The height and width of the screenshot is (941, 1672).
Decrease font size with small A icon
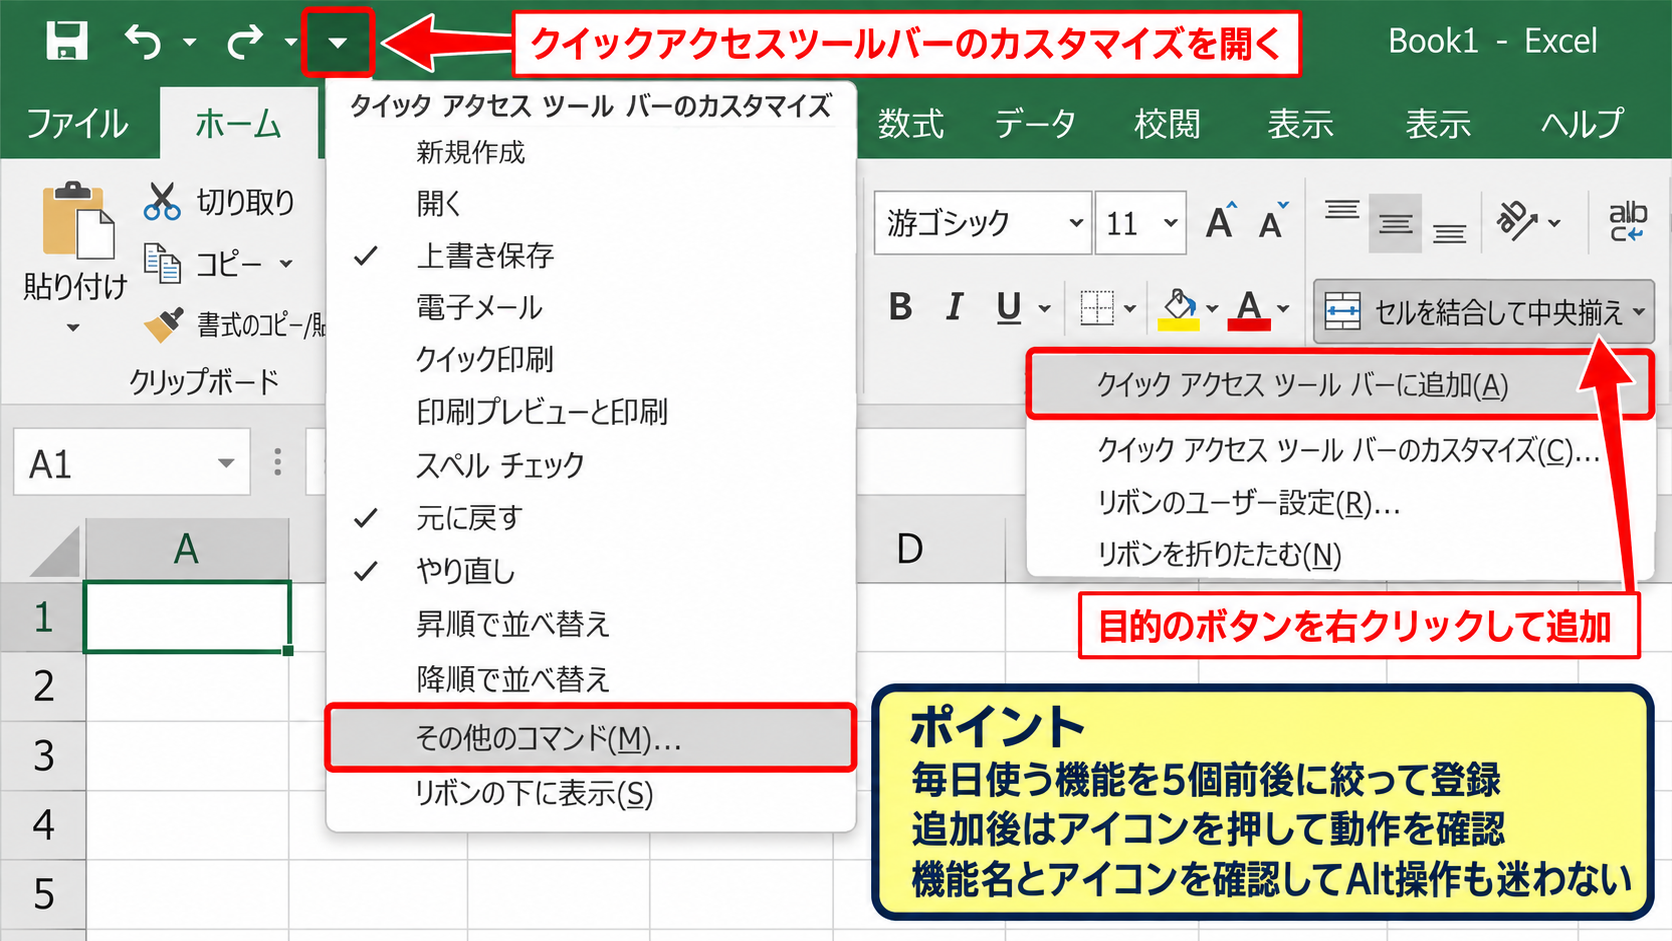(x=1273, y=221)
